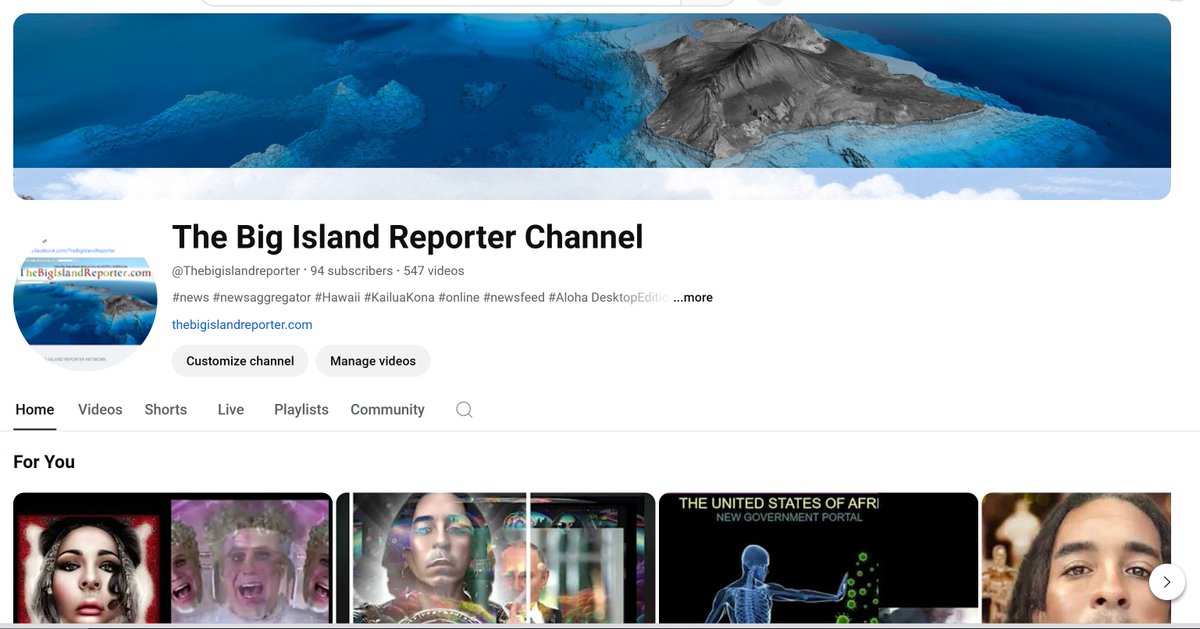
Task: Open the first For You video thumbnail
Action: tap(172, 557)
